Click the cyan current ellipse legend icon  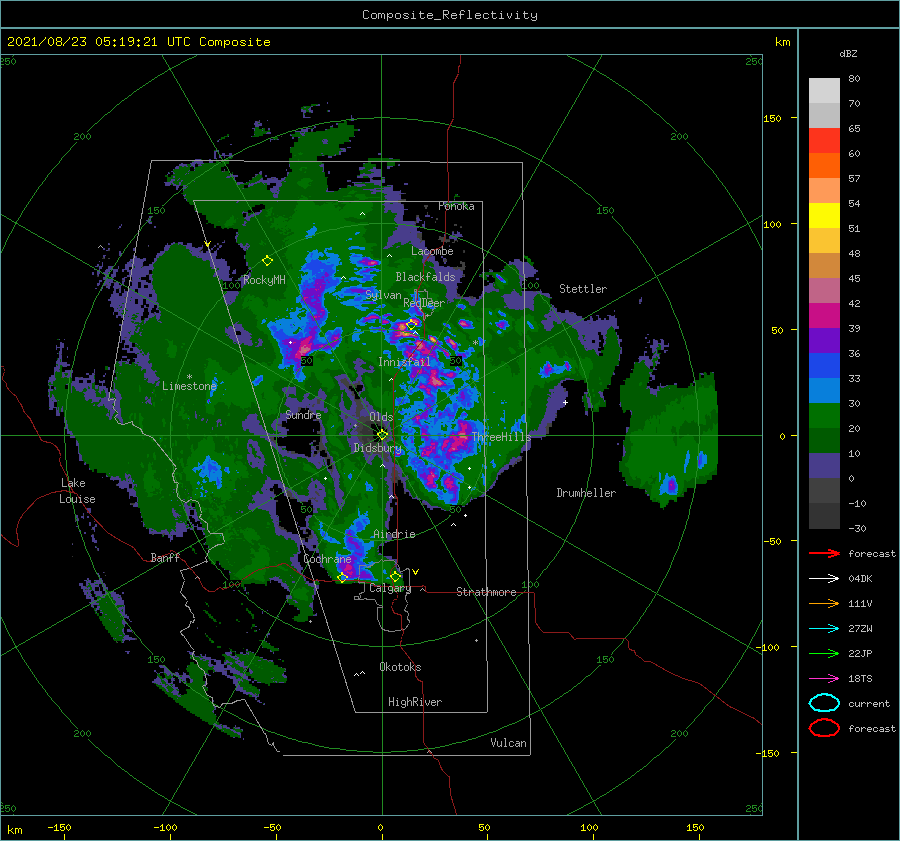coord(824,703)
